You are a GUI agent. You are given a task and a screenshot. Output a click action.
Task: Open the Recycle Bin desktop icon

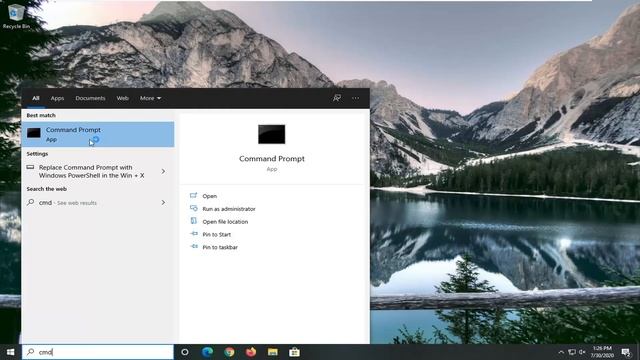point(16,16)
